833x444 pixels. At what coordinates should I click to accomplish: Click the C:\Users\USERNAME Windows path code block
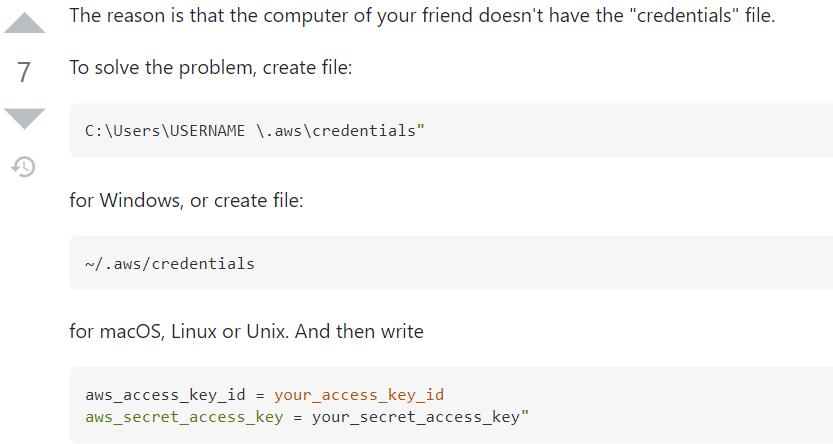pos(450,131)
